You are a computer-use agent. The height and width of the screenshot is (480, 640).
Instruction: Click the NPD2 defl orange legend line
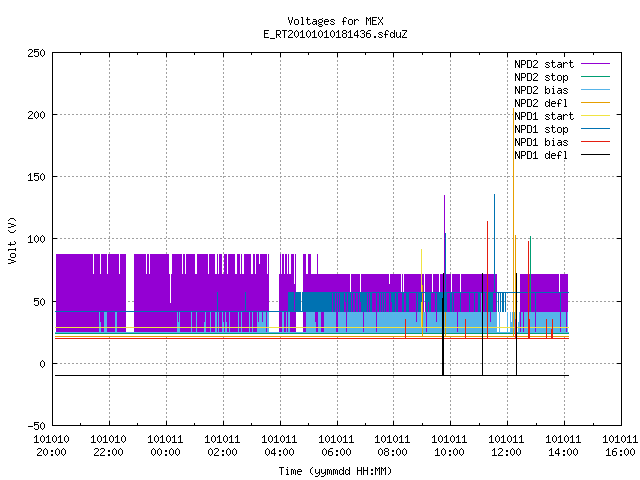[595, 103]
